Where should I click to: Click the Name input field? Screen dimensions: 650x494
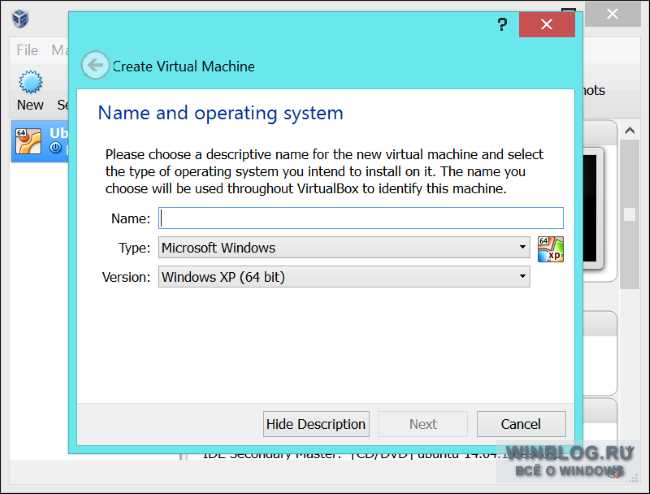[361, 218]
